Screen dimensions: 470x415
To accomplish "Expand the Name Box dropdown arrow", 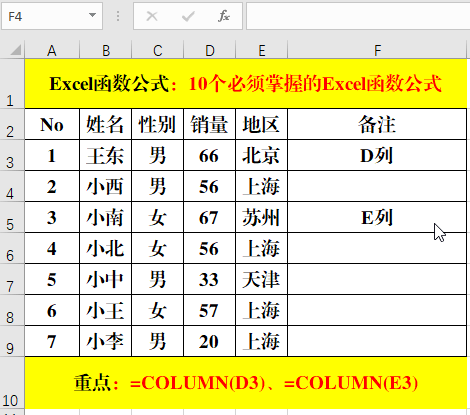I will (92, 15).
